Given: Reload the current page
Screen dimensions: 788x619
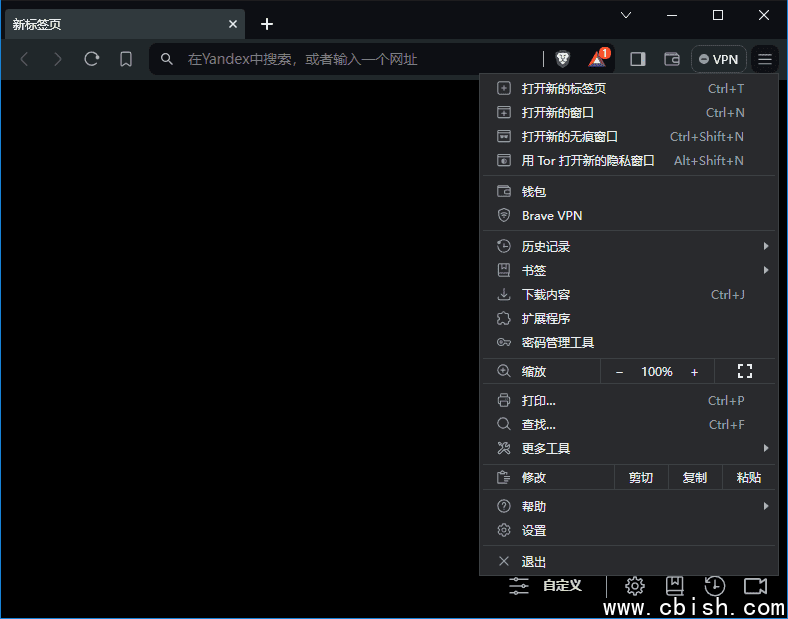Looking at the screenshot, I should (x=92, y=59).
